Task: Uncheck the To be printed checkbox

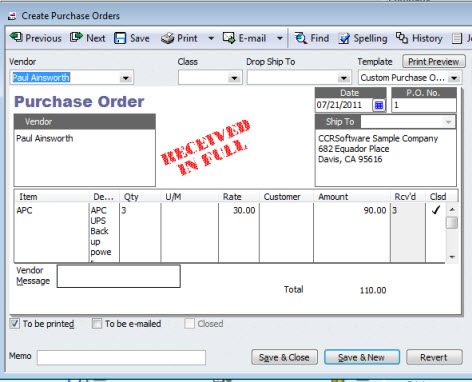Action: [x=15, y=323]
